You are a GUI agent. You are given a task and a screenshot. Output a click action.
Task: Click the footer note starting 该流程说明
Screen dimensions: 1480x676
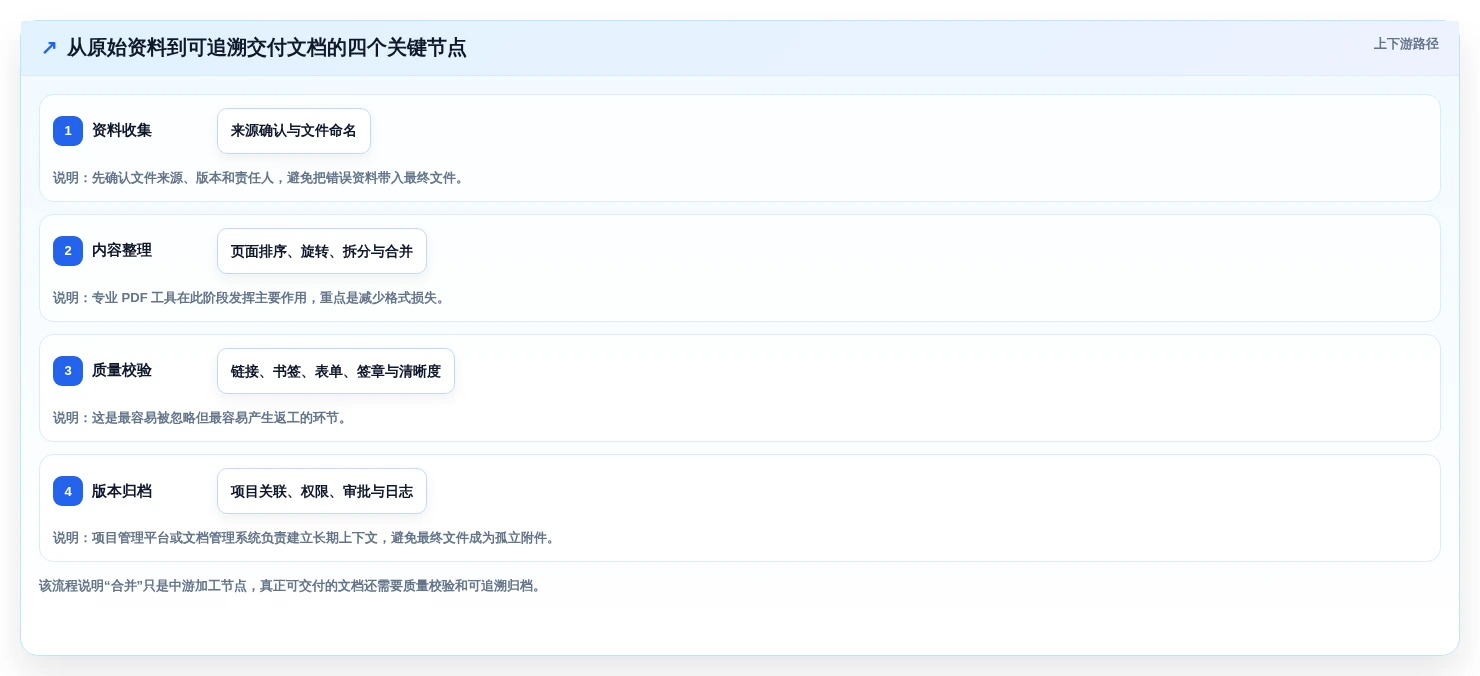(291, 586)
